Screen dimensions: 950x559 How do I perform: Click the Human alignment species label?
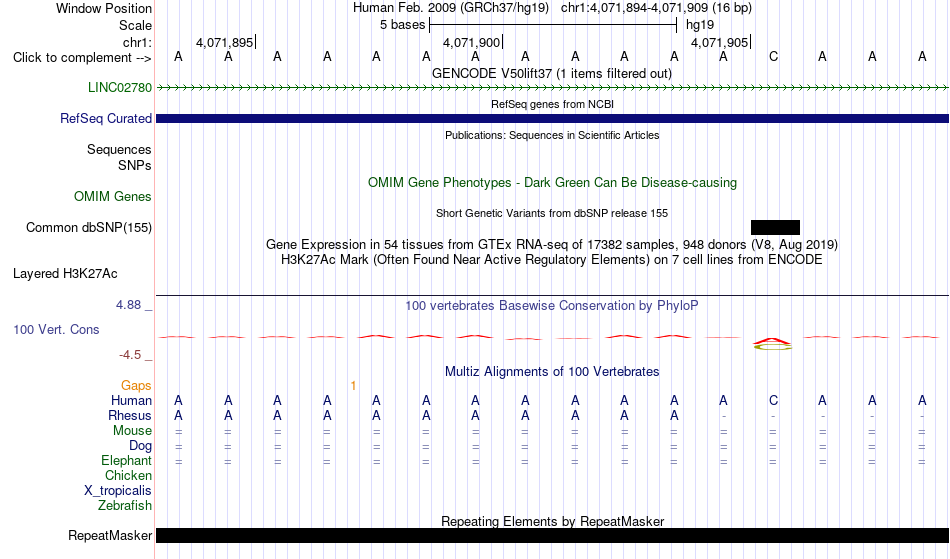131,400
